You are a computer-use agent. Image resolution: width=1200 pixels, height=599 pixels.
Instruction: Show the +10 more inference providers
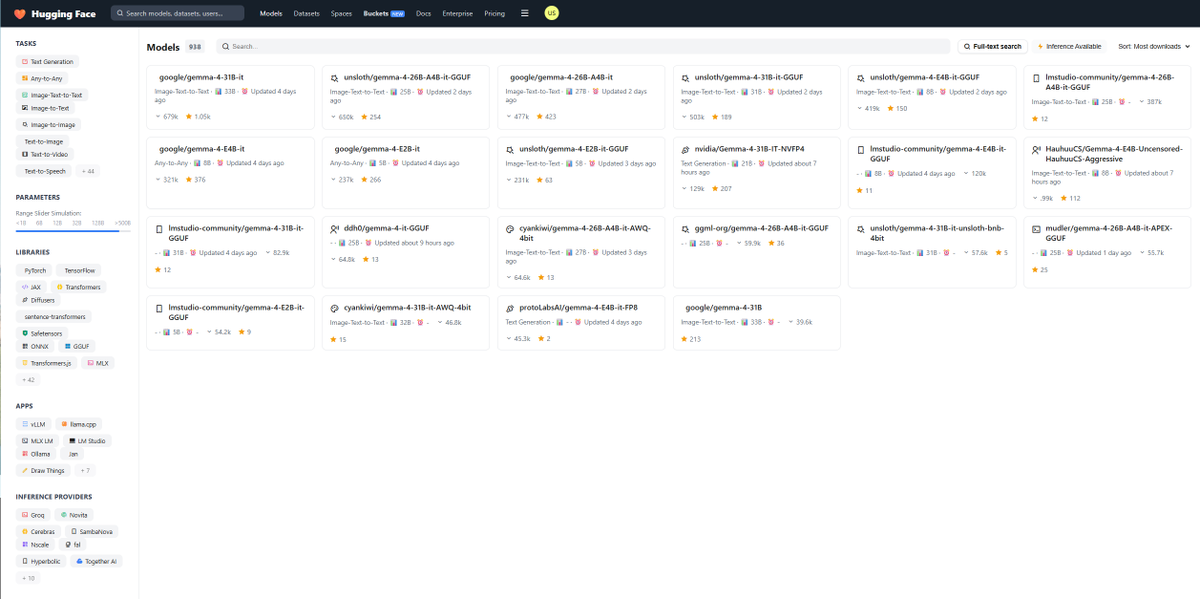pos(30,577)
